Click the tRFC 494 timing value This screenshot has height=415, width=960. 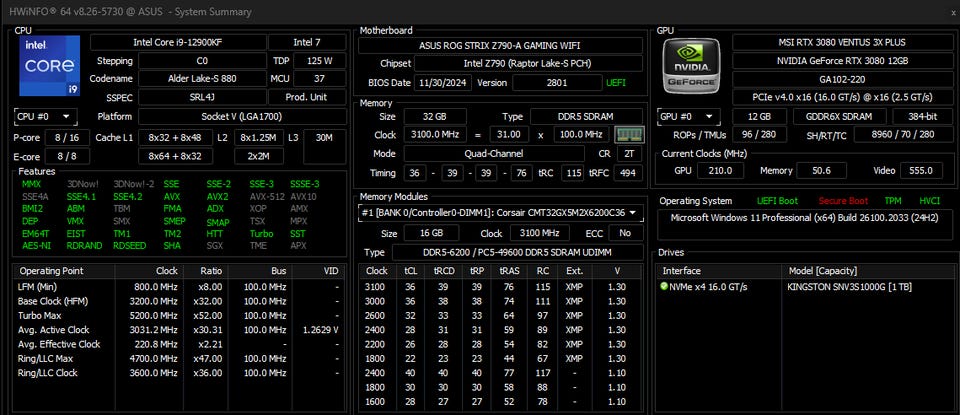click(x=628, y=173)
